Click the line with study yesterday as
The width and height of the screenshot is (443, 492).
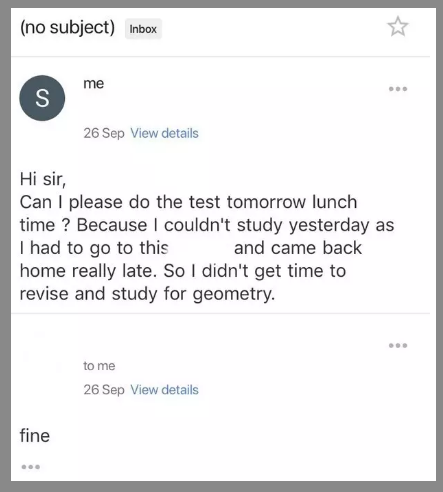pos(207,225)
